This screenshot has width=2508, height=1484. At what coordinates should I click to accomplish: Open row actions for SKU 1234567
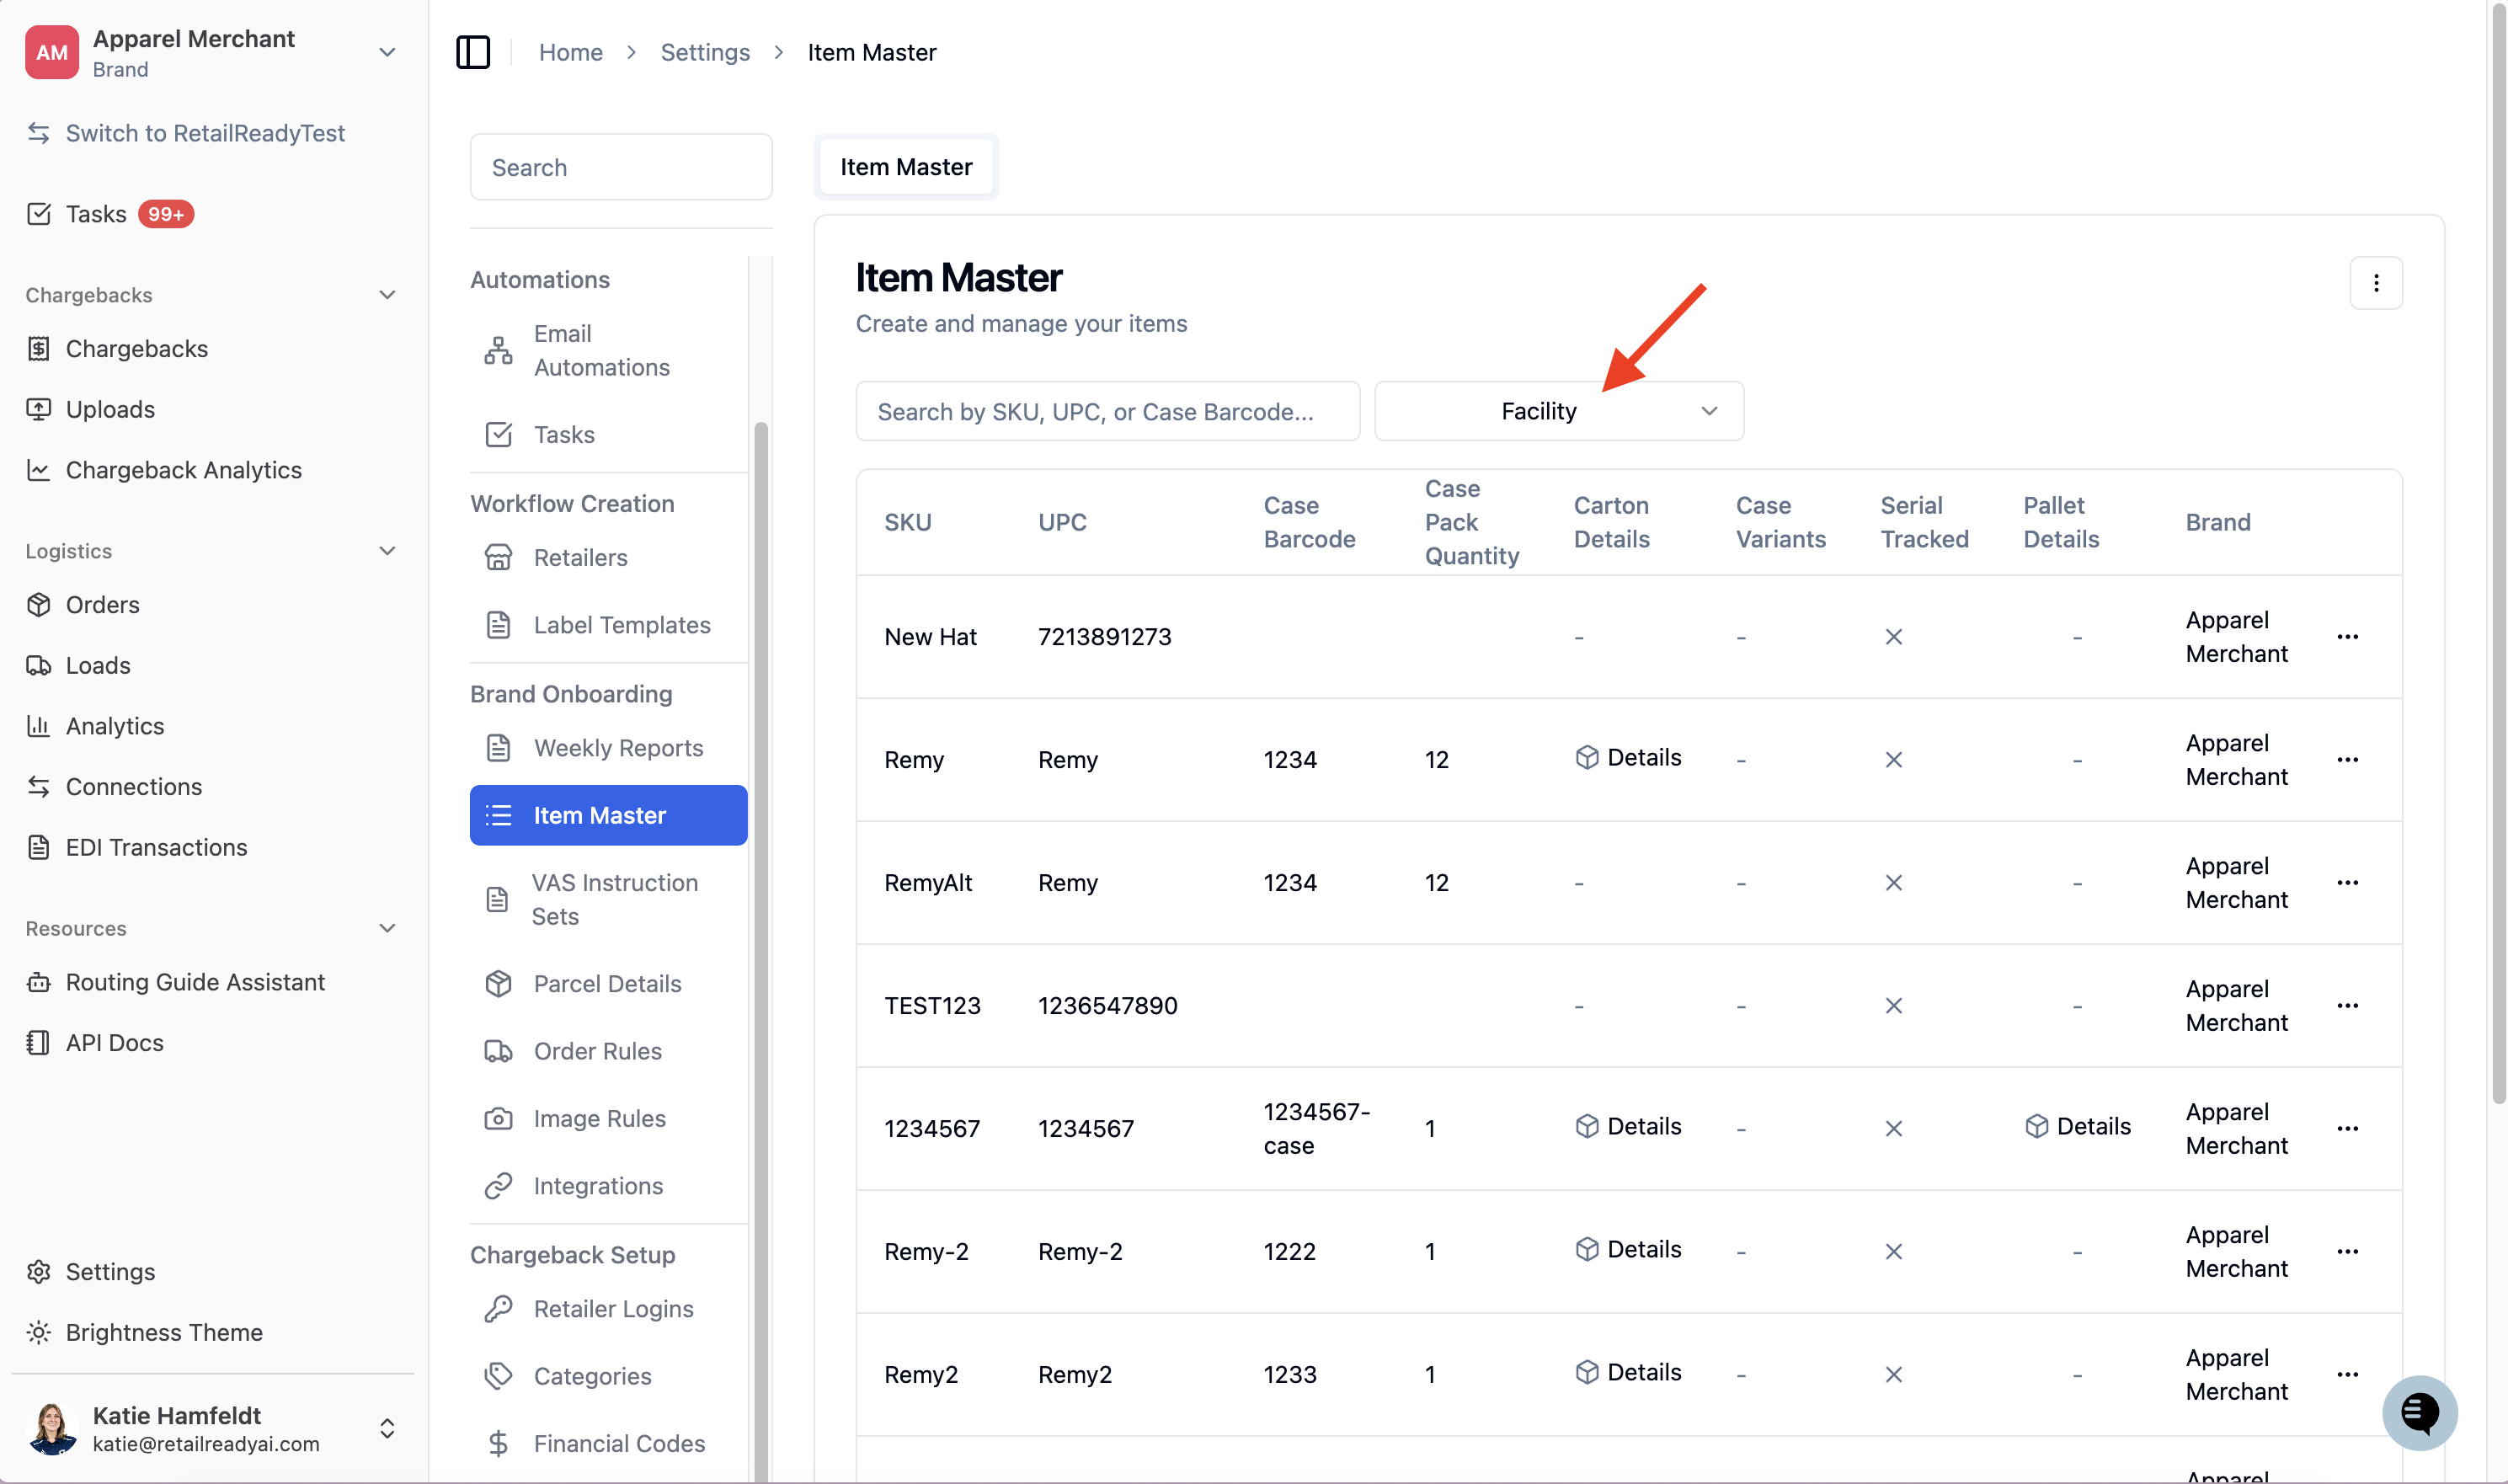[2347, 1129]
